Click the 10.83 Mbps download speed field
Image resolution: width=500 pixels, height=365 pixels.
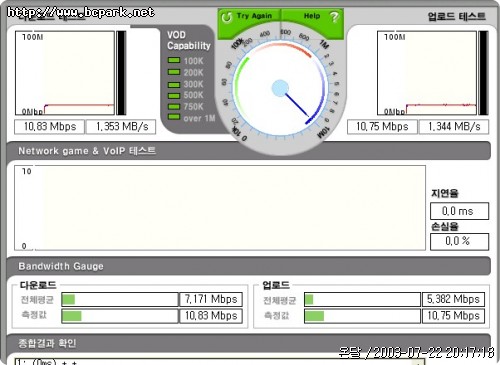[x=49, y=127]
